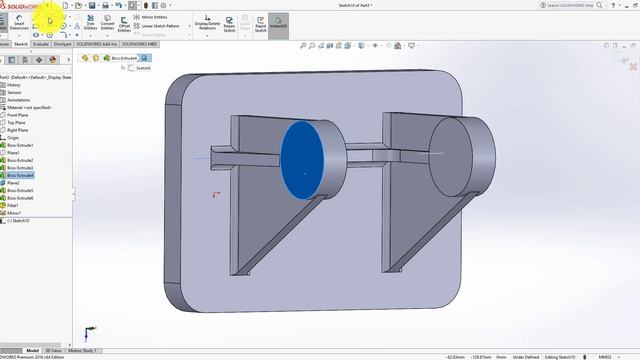Image resolution: width=640 pixels, height=360 pixels.
Task: Click Search SOLIDWORKS Help field
Action: click(570, 5)
